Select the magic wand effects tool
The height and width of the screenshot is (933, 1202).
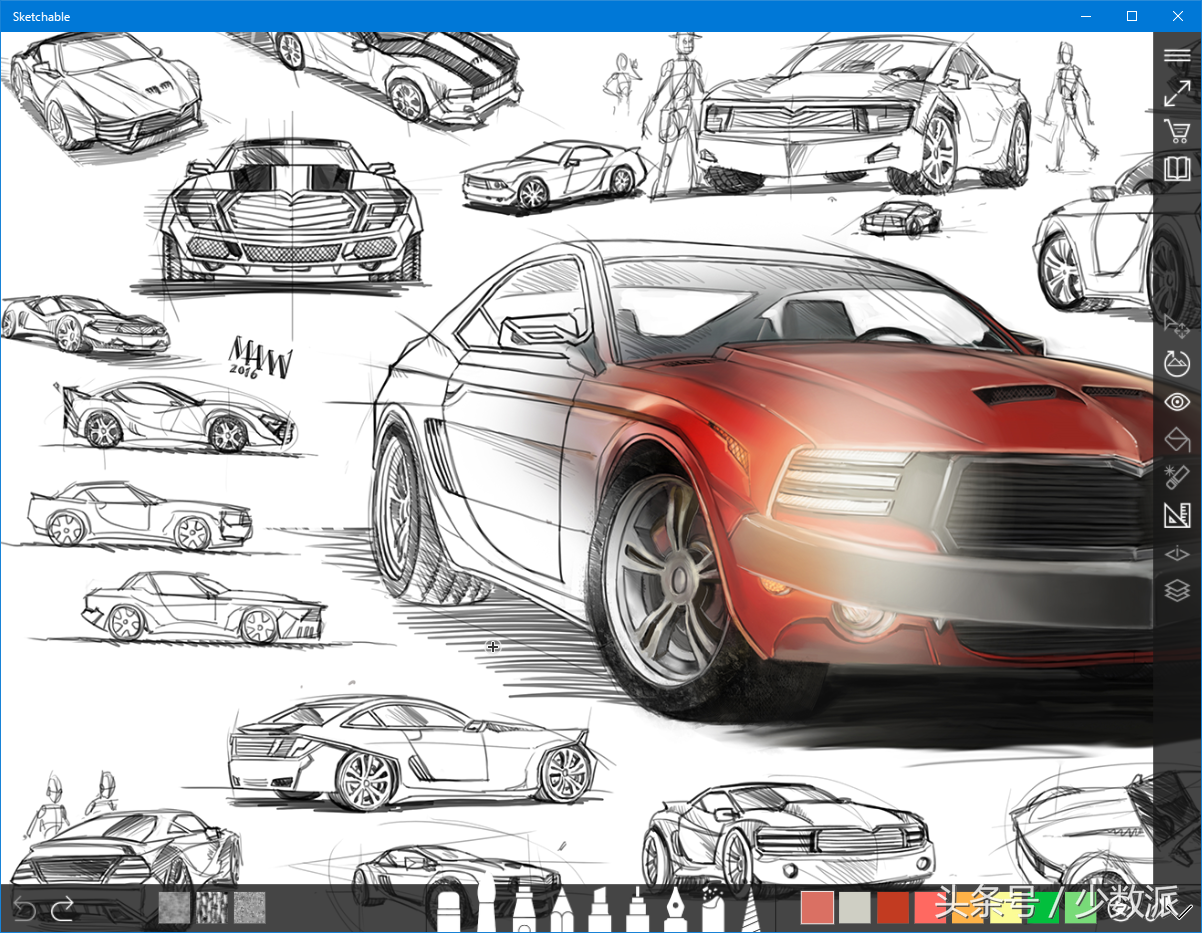coord(1177,477)
